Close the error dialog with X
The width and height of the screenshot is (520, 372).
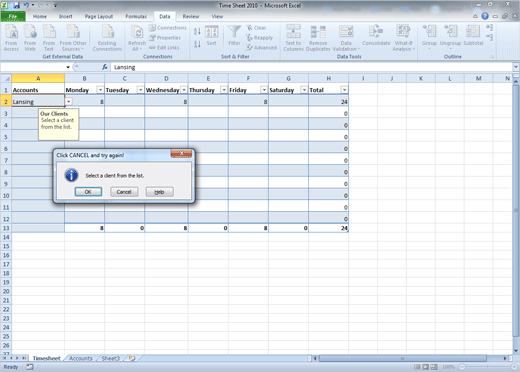click(x=181, y=153)
